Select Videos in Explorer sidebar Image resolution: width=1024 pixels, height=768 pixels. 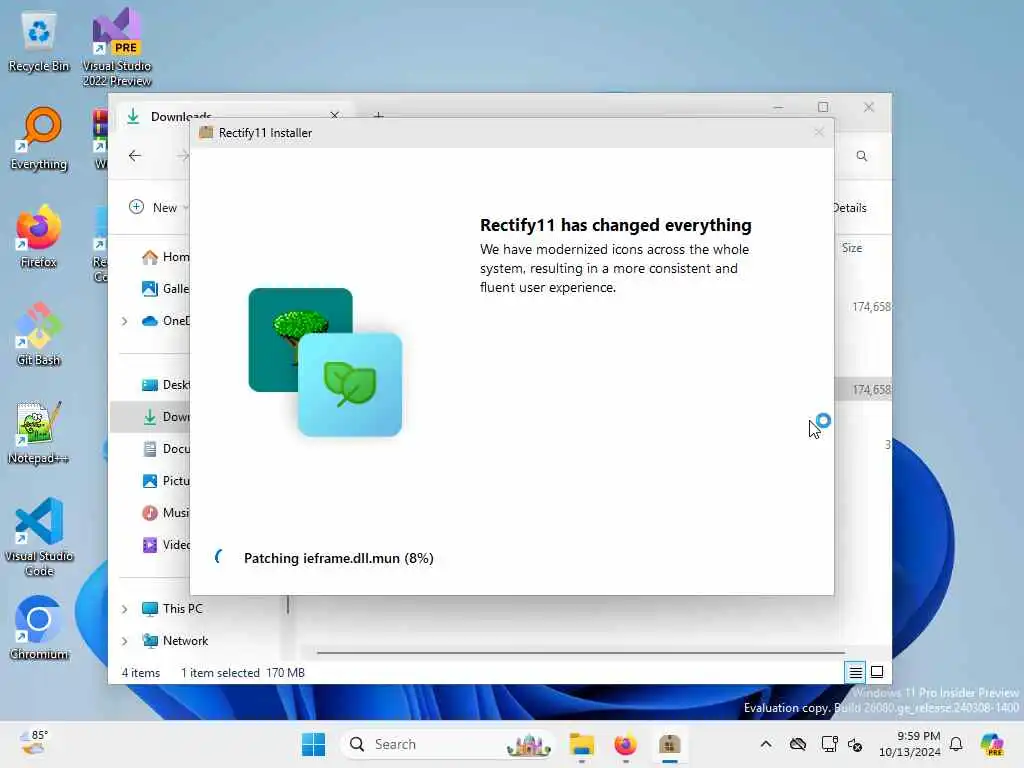[165, 545]
